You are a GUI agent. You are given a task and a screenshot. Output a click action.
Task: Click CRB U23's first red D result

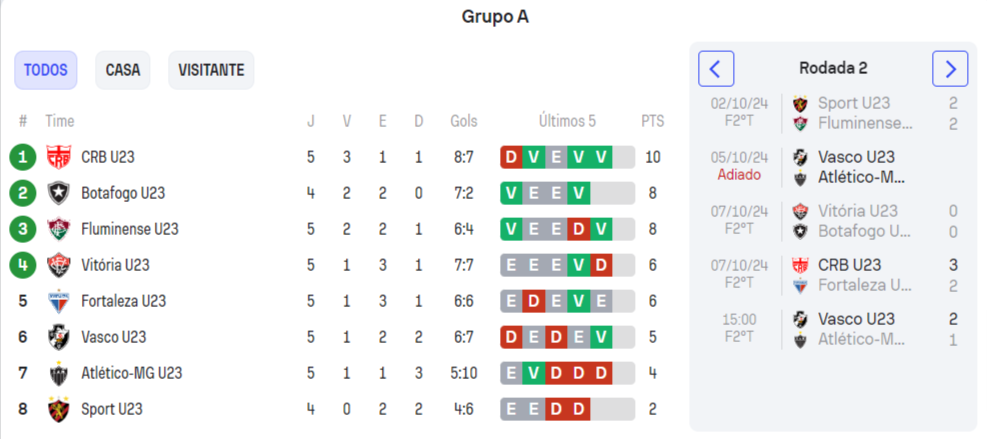click(511, 157)
